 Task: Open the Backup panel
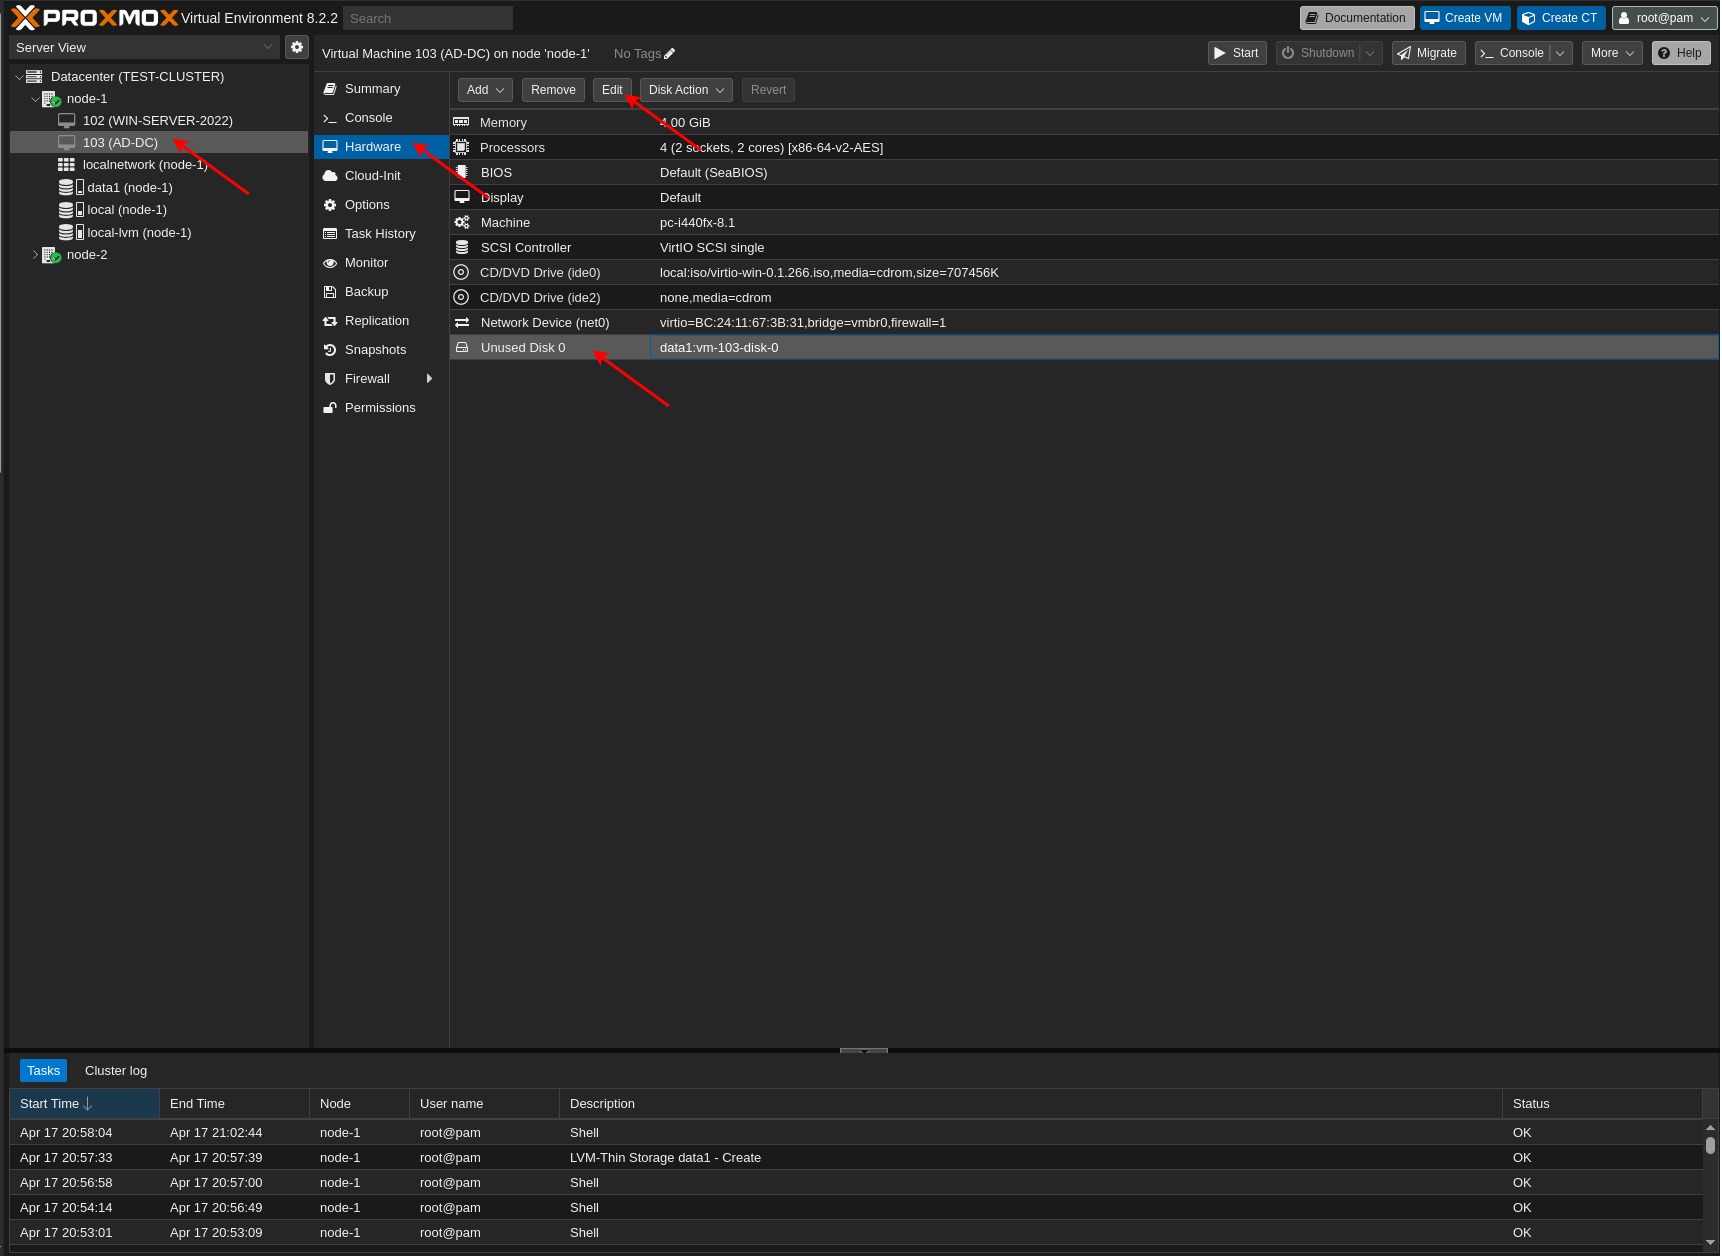(366, 292)
